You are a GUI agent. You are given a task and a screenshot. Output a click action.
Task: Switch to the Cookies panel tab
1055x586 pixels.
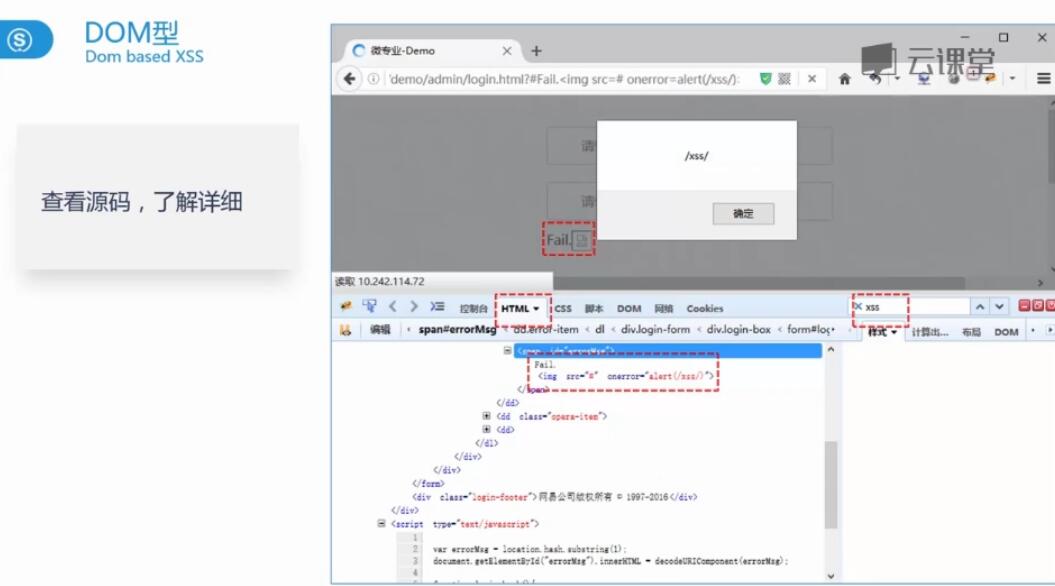point(704,309)
